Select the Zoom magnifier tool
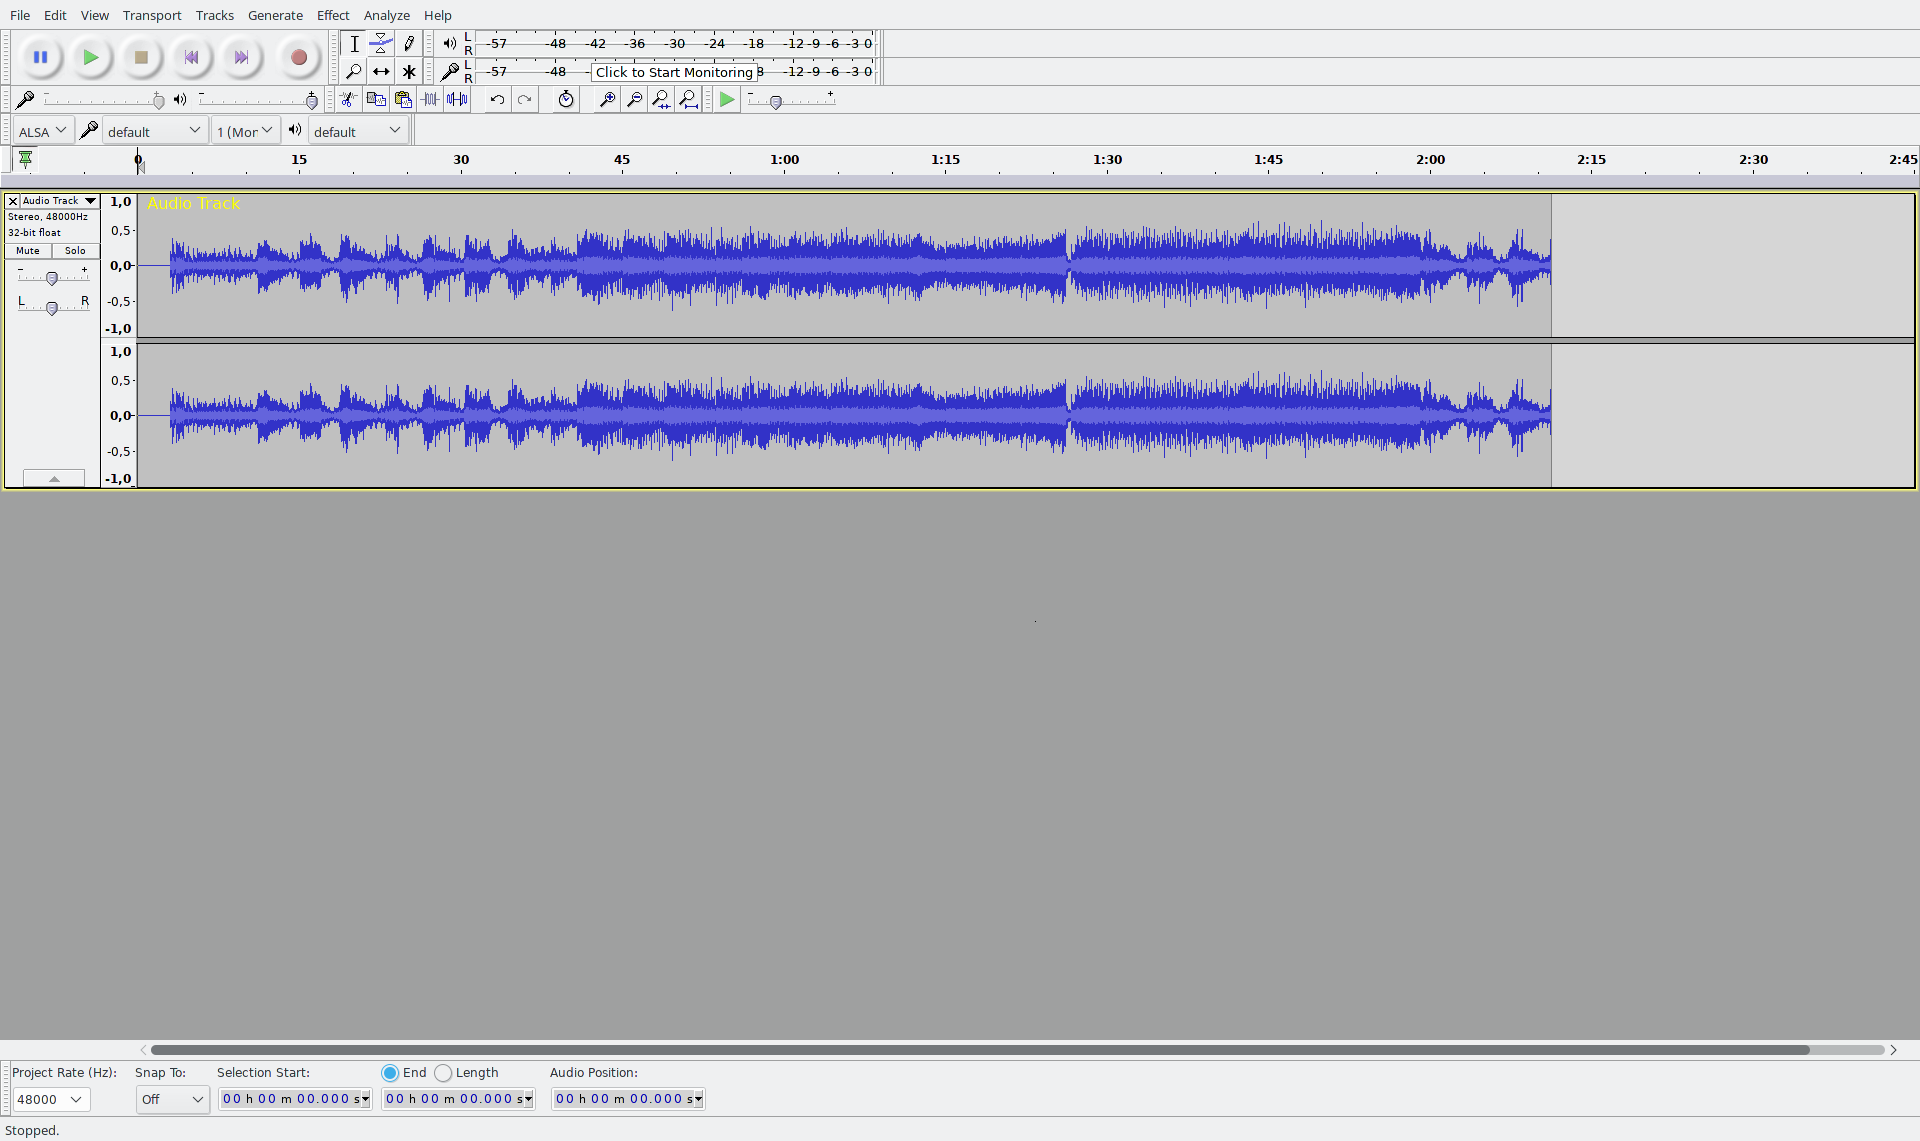Screen dimensions: 1920x1141 pos(354,71)
